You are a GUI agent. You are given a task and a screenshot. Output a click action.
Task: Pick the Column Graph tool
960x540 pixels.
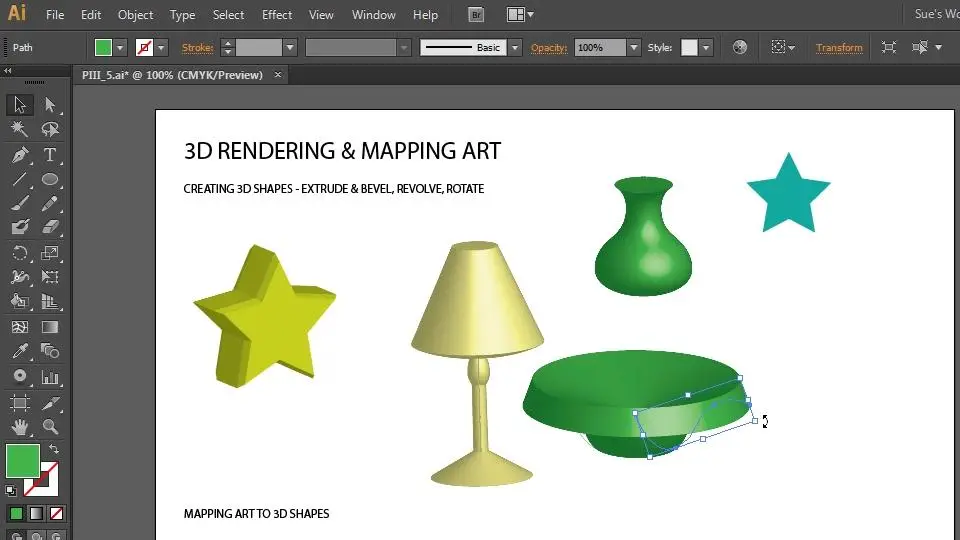[x=50, y=377]
